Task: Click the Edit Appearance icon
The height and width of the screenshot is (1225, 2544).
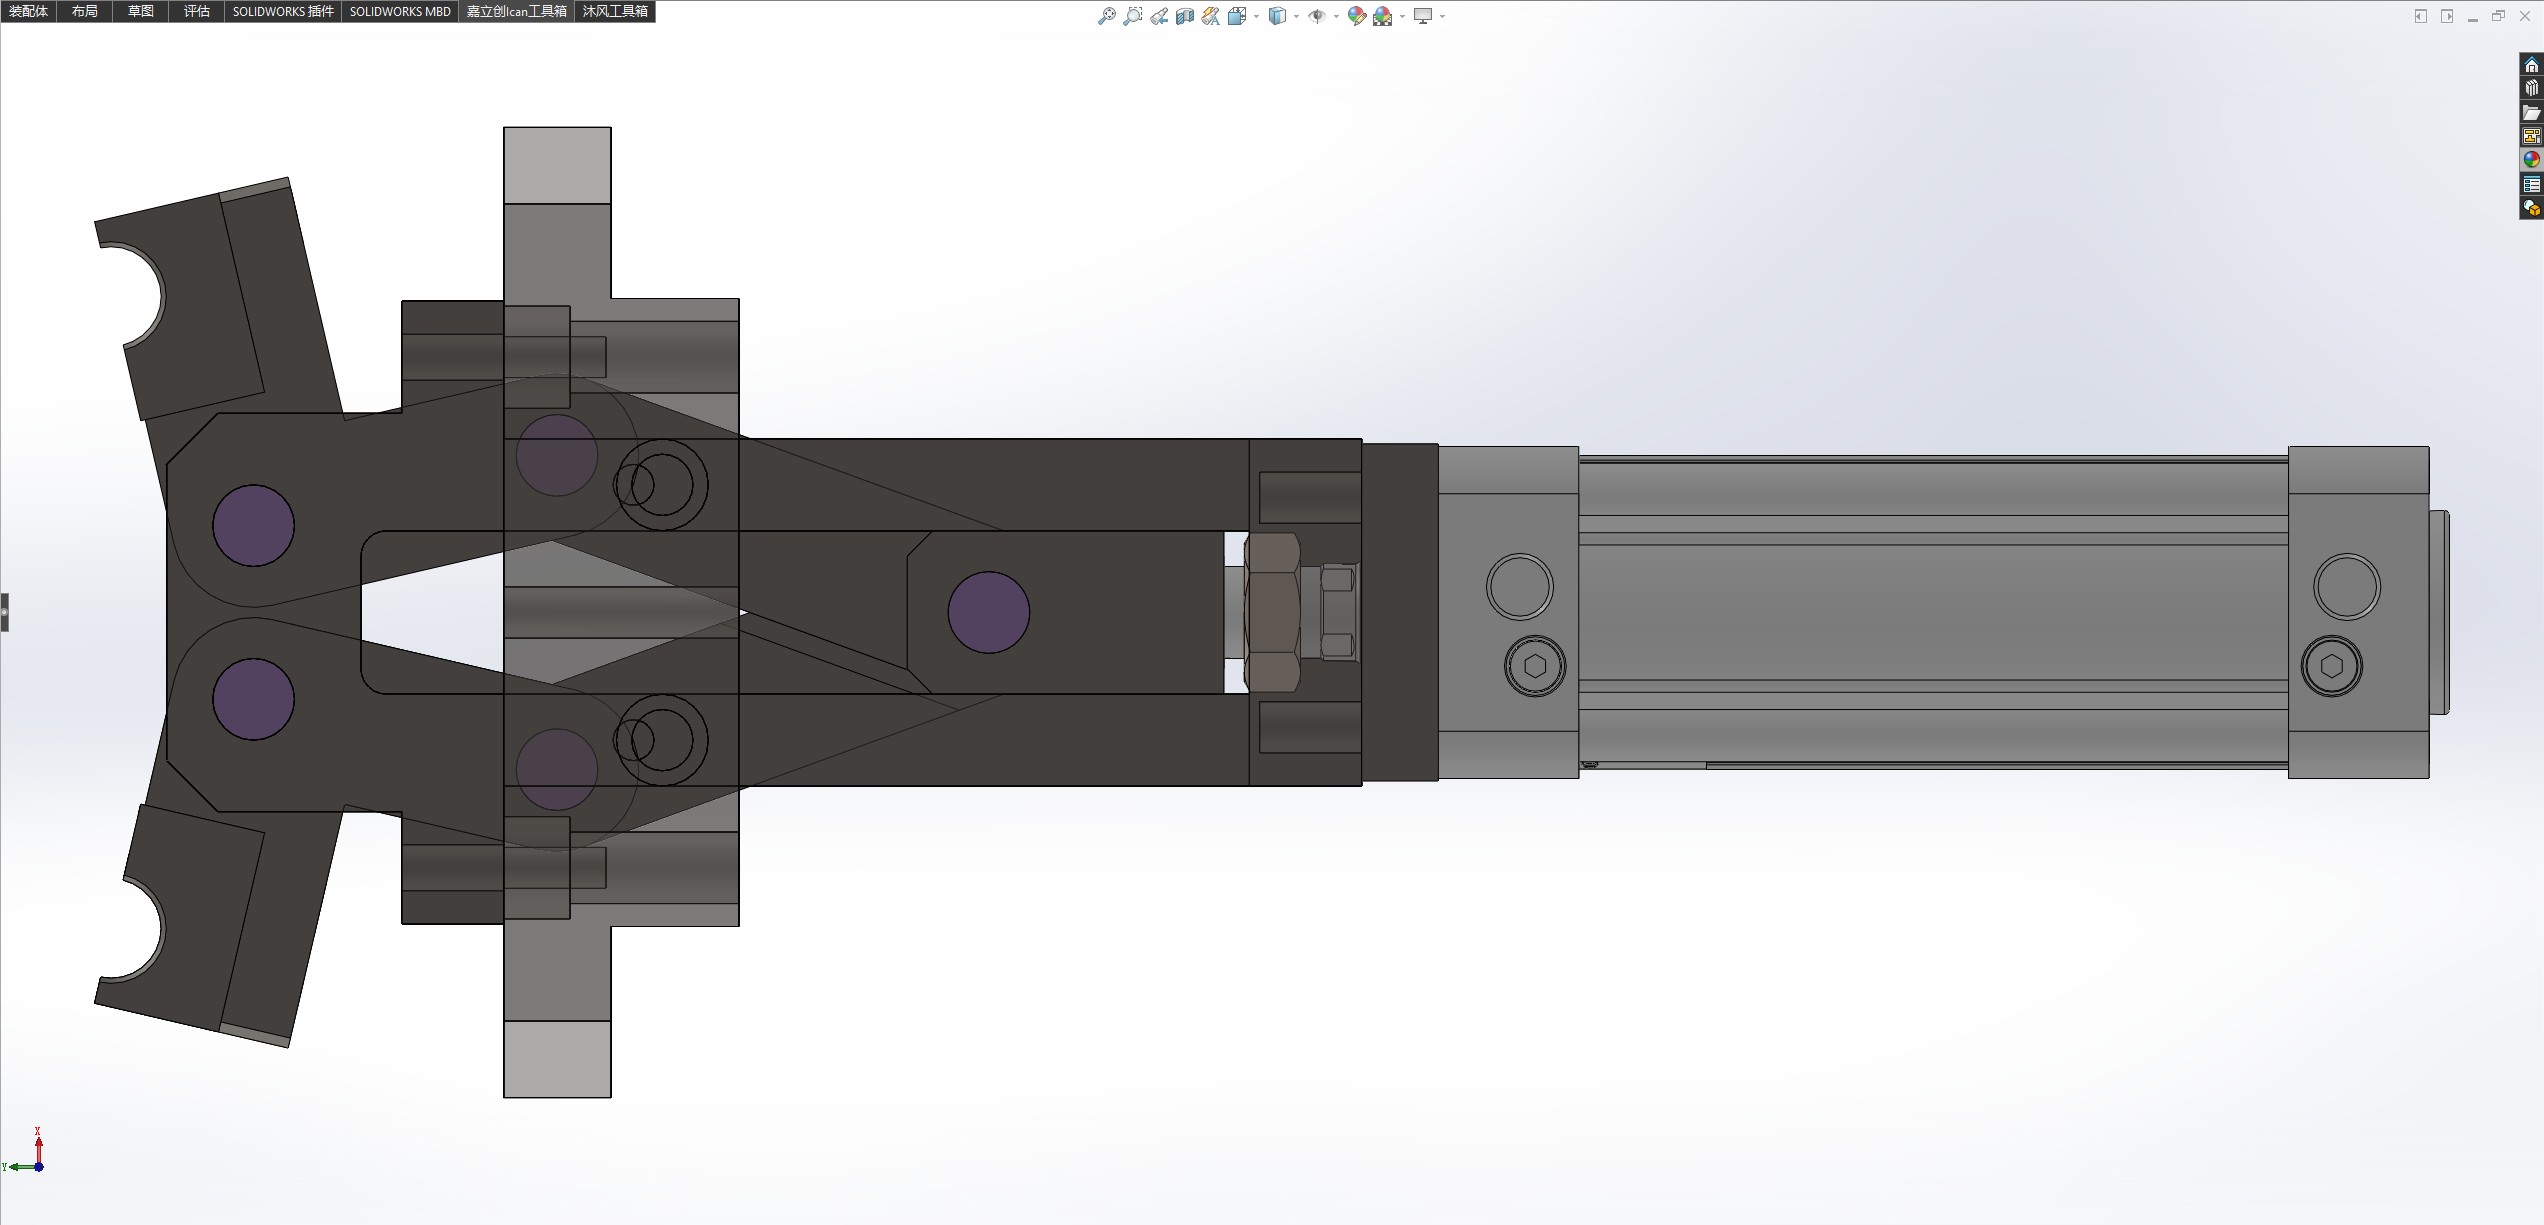Action: pyautogui.click(x=1356, y=16)
